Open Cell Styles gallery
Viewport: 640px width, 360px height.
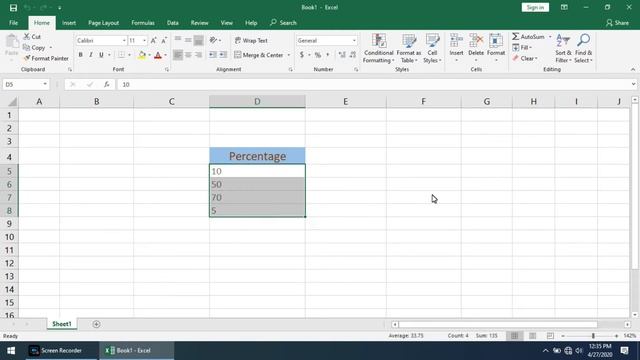[x=432, y=48]
